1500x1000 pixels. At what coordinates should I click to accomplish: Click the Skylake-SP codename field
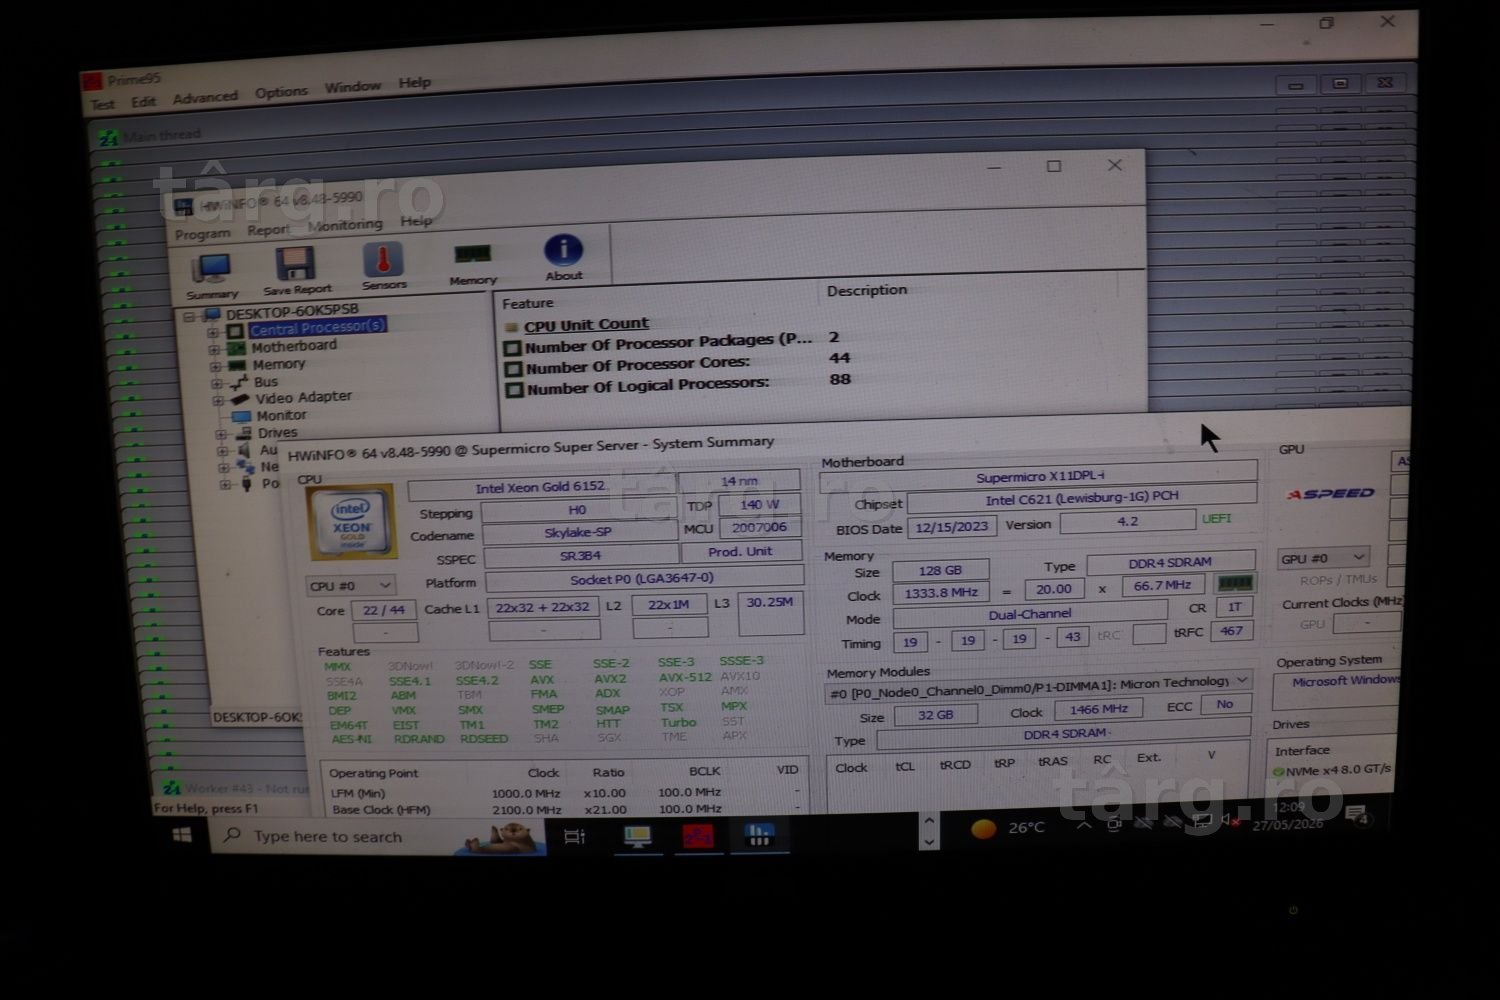pyautogui.click(x=578, y=533)
